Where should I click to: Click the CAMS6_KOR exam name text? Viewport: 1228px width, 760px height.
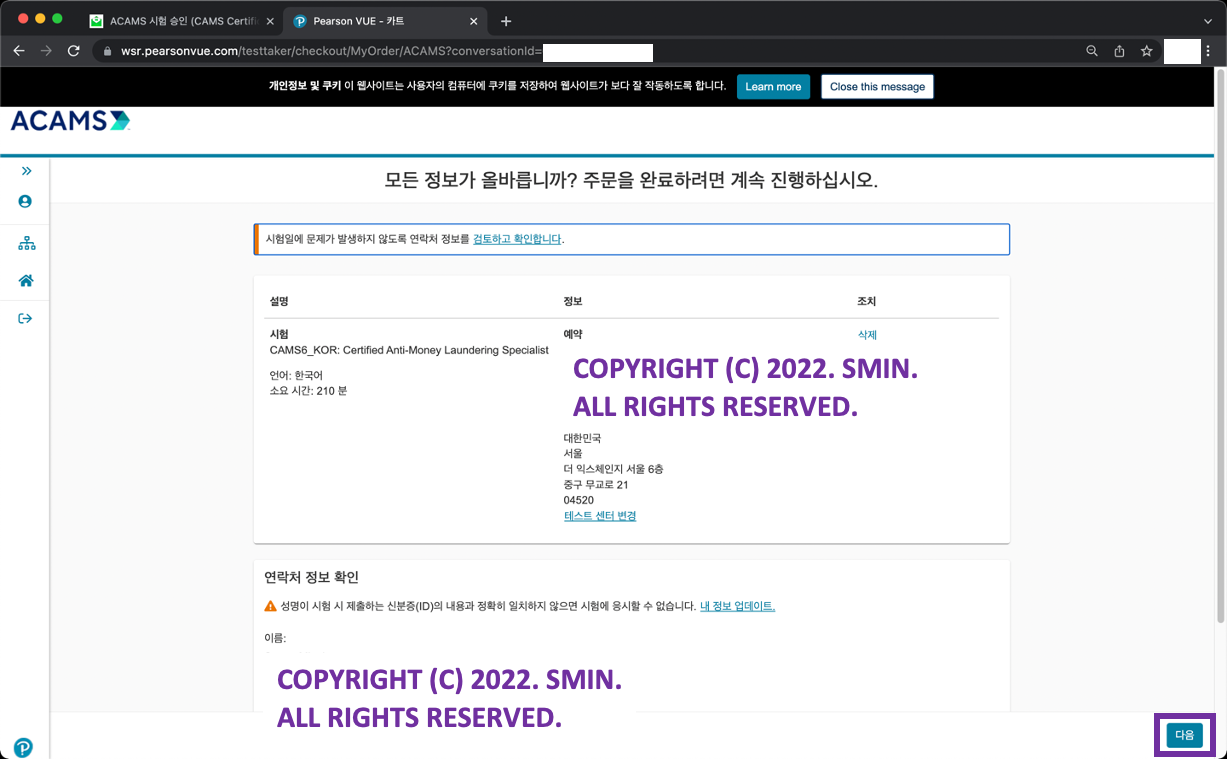[x=409, y=350]
